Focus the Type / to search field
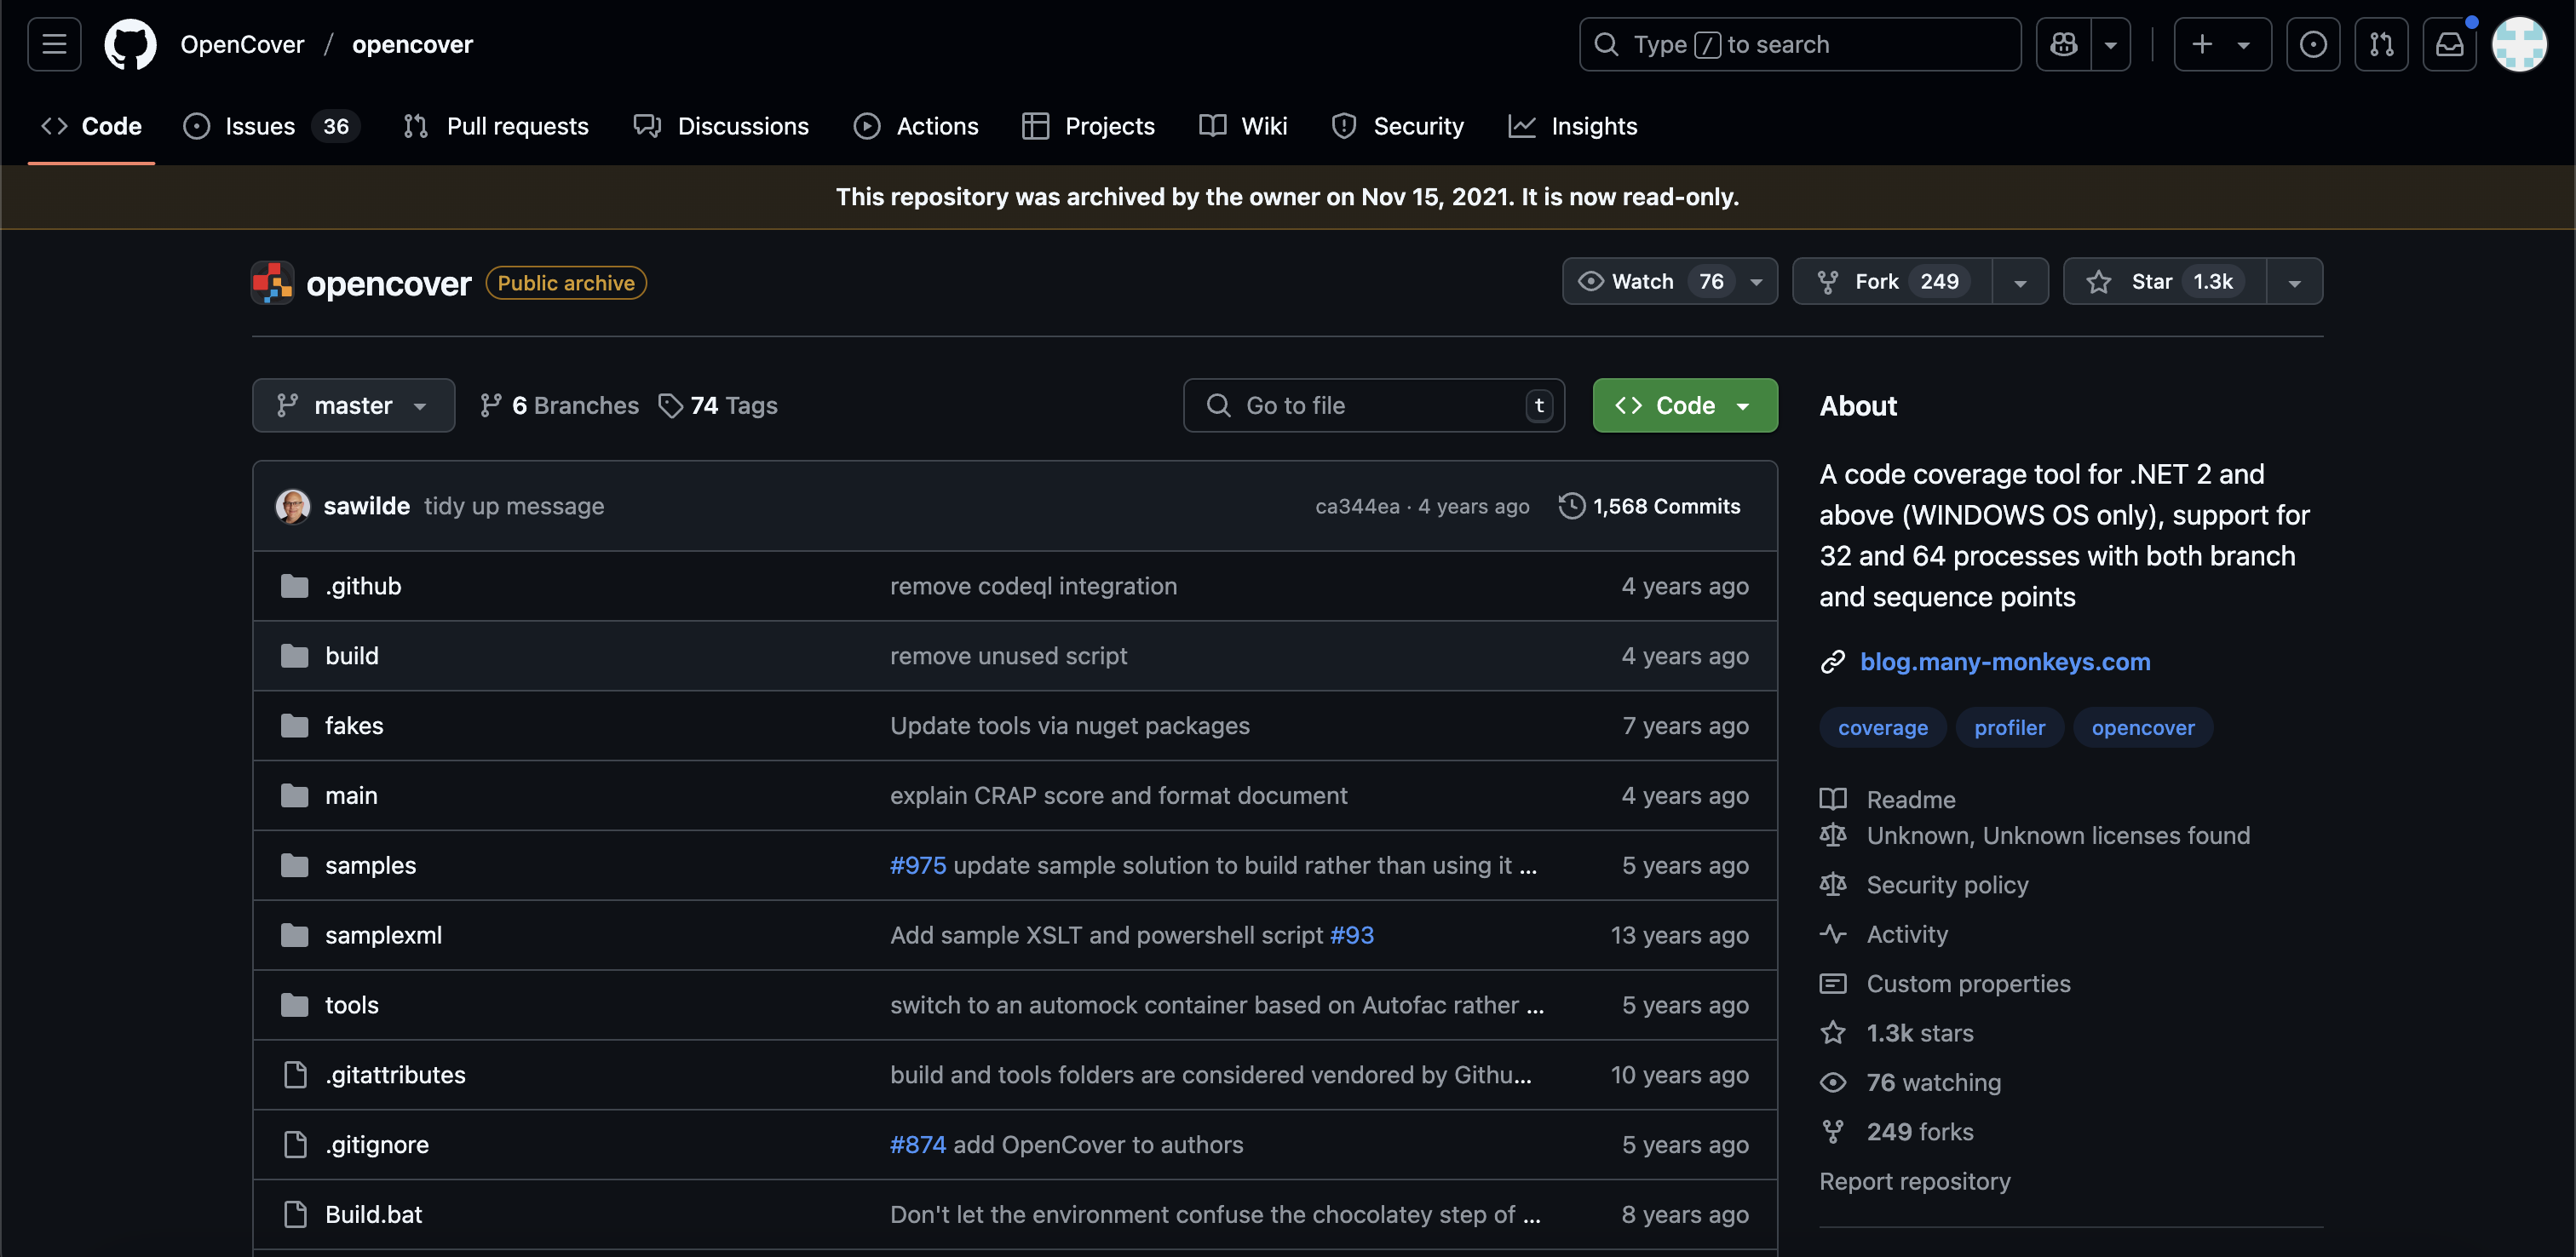Image resolution: width=2576 pixels, height=1257 pixels. tap(1800, 44)
